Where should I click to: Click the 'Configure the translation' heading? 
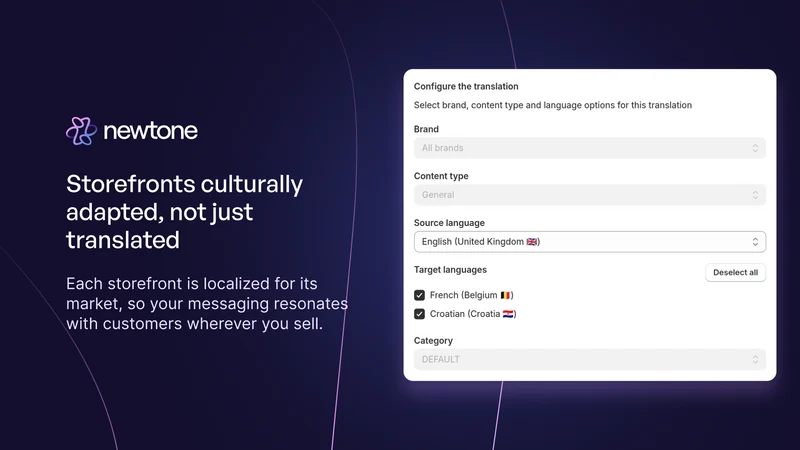click(466, 86)
